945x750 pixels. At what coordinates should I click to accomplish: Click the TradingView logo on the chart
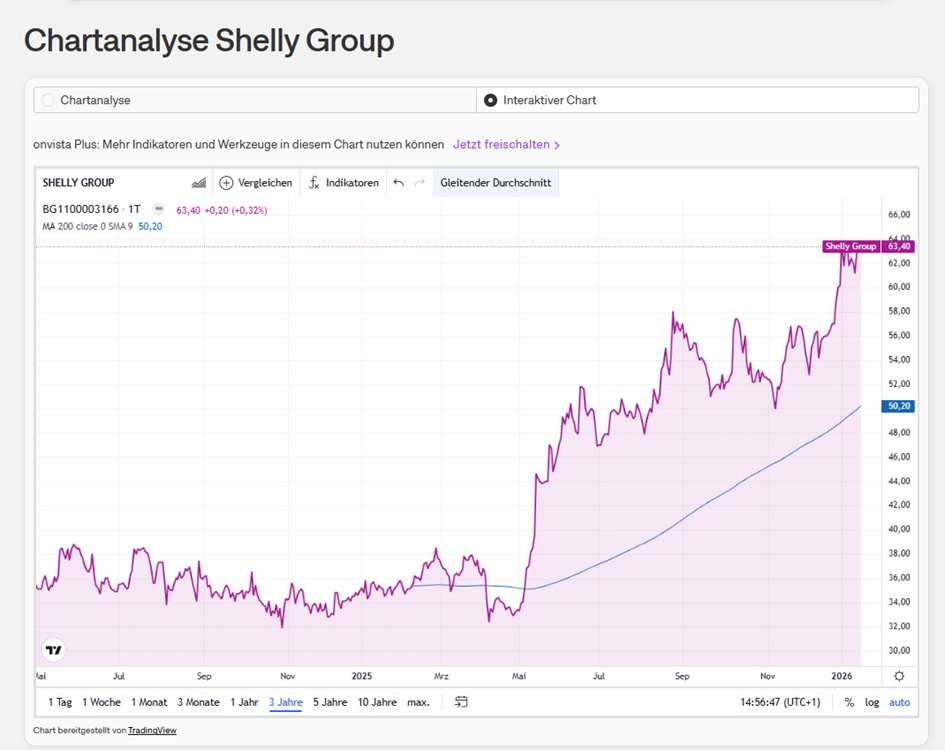click(54, 650)
